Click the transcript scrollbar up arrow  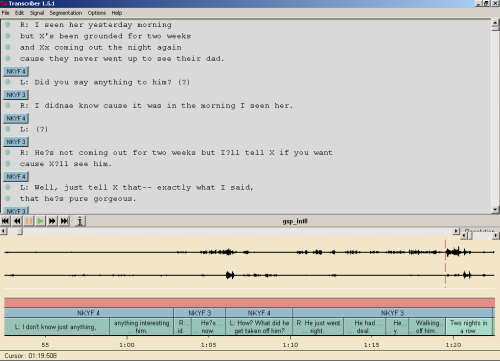[495, 23]
